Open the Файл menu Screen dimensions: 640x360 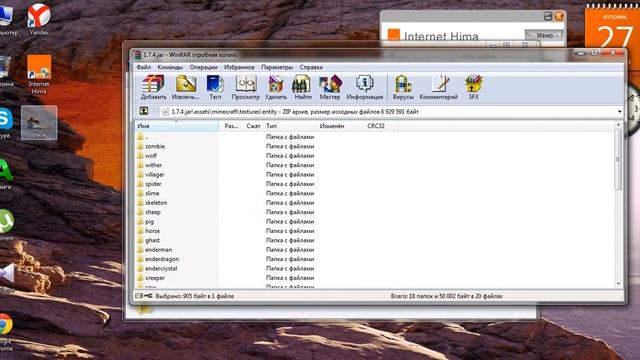pos(143,67)
